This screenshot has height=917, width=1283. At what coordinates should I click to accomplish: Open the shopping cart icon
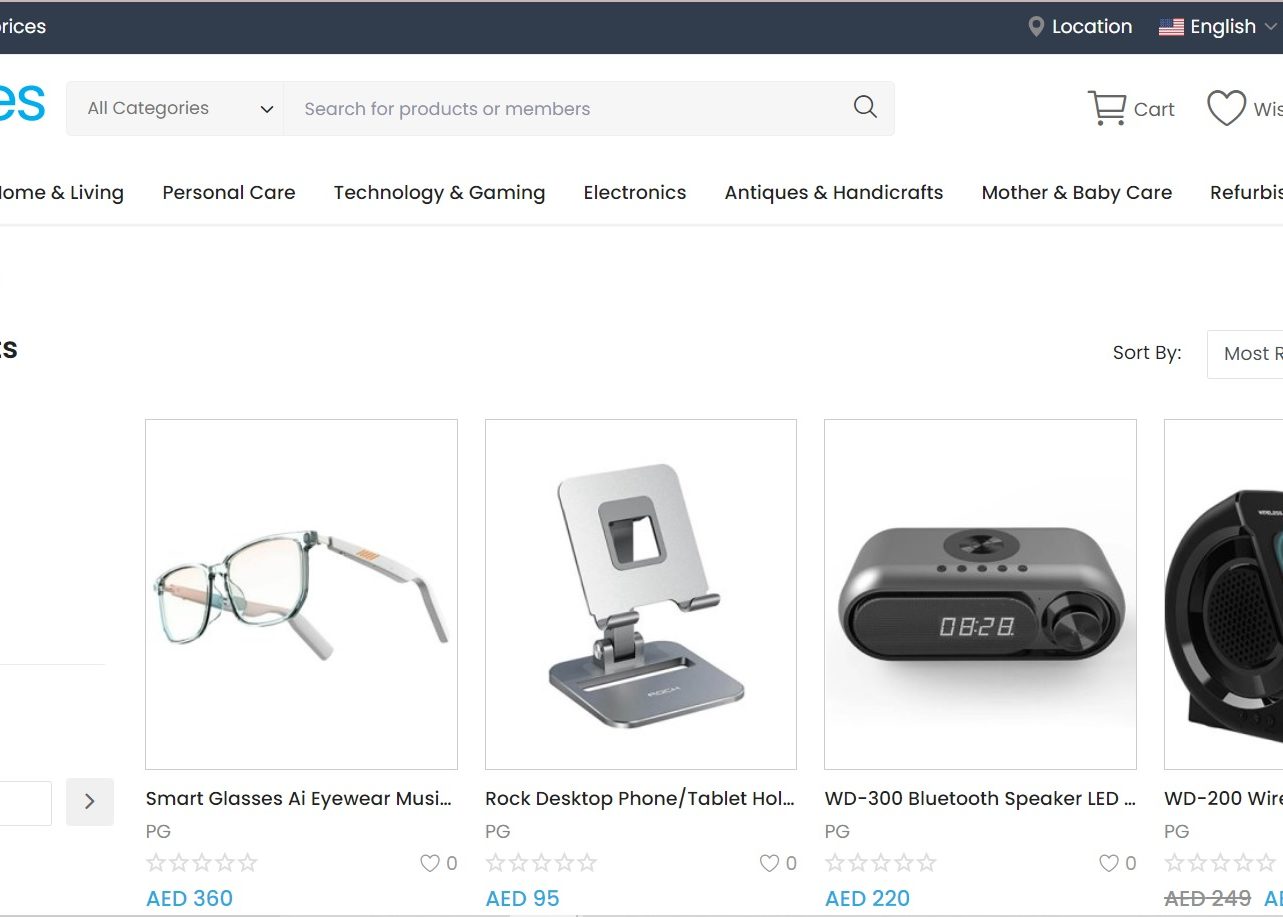[1107, 108]
